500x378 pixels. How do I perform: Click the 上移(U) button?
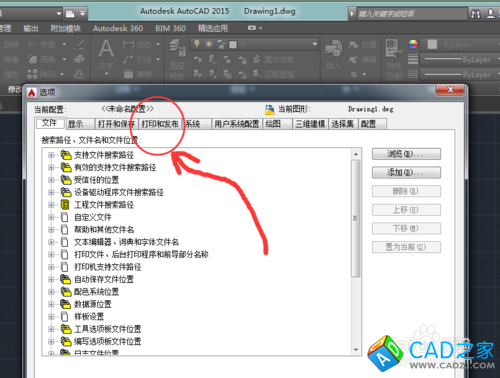[406, 210]
